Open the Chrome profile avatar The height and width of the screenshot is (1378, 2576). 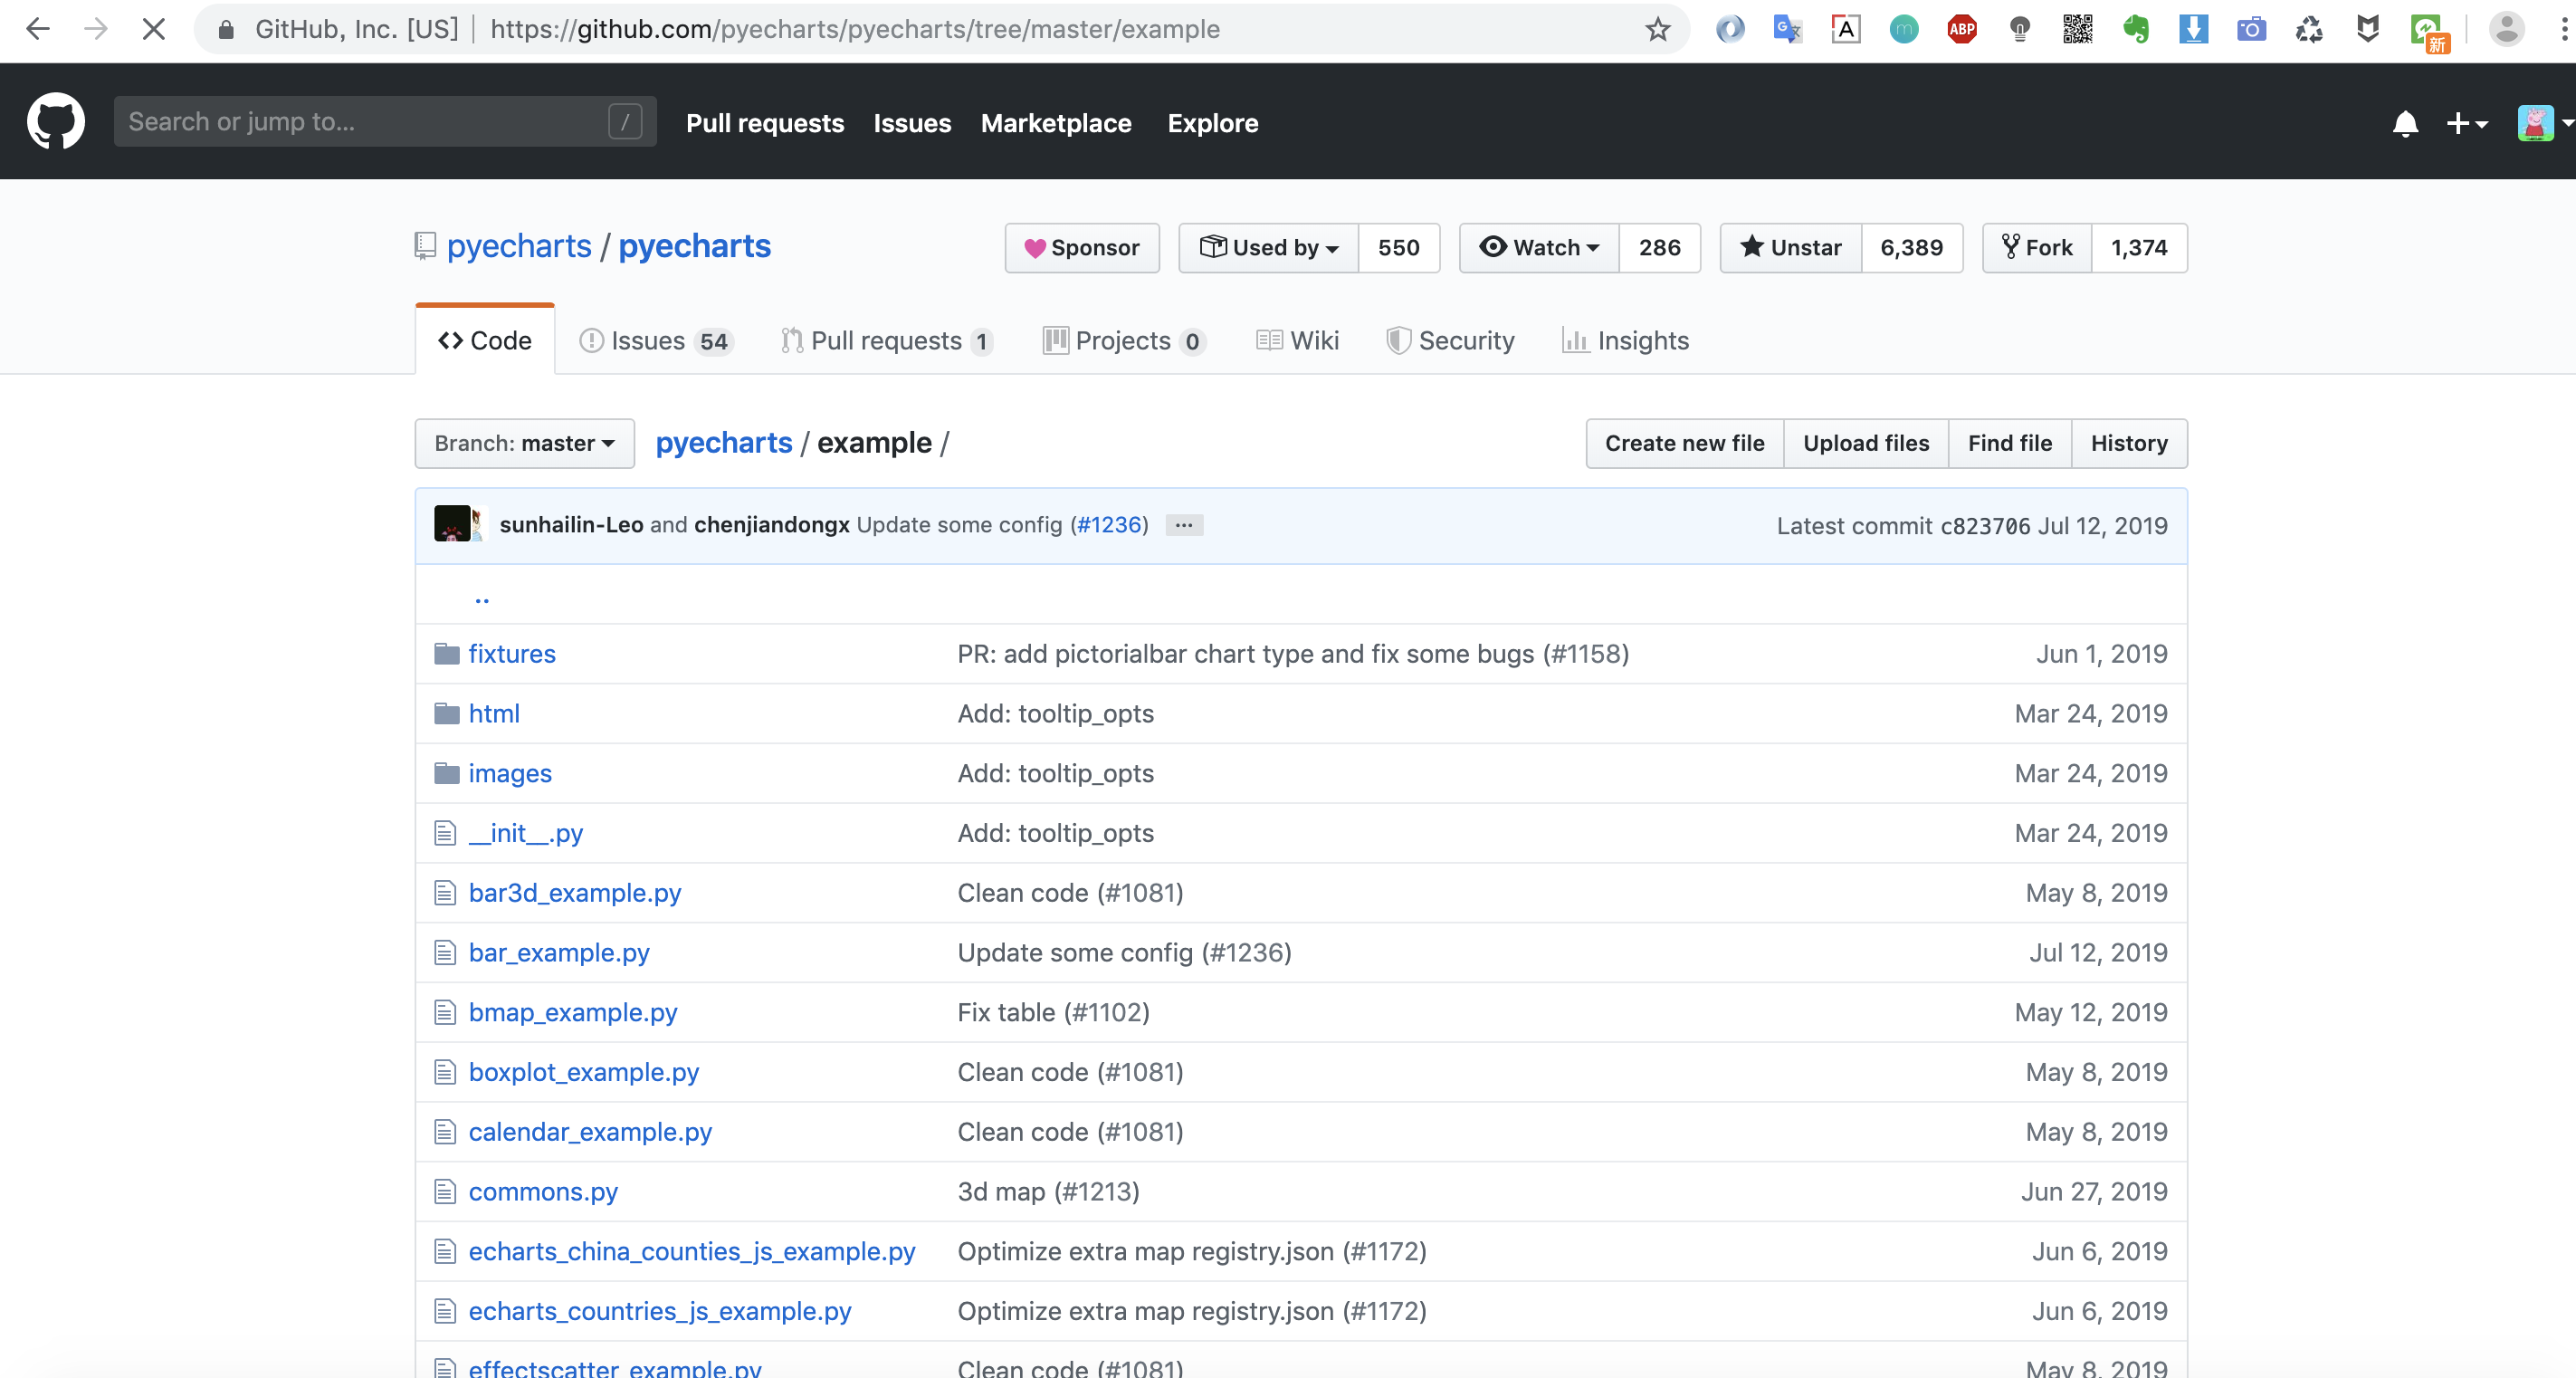(2506, 29)
